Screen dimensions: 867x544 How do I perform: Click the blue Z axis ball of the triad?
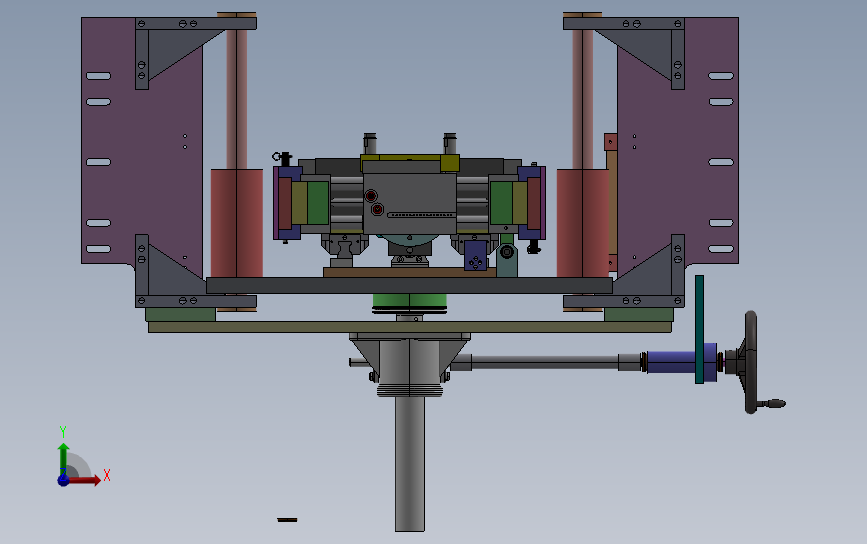64,480
